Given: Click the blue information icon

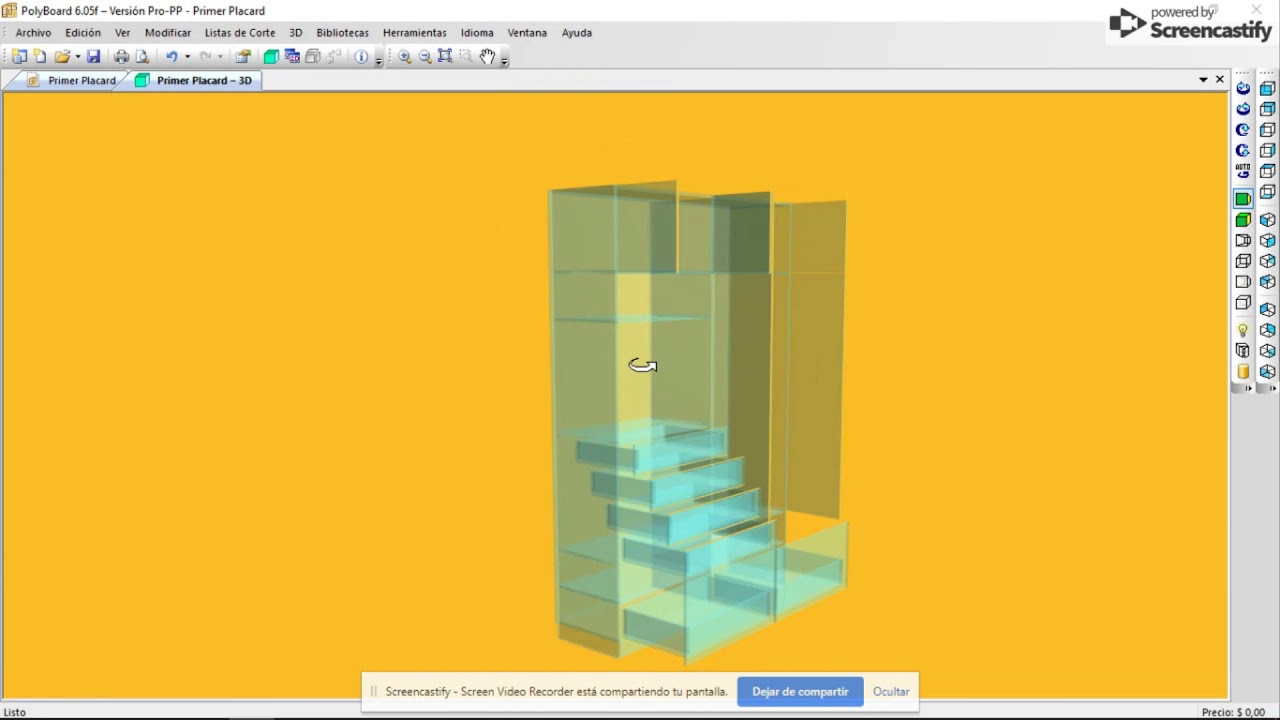Looking at the screenshot, I should tap(361, 57).
